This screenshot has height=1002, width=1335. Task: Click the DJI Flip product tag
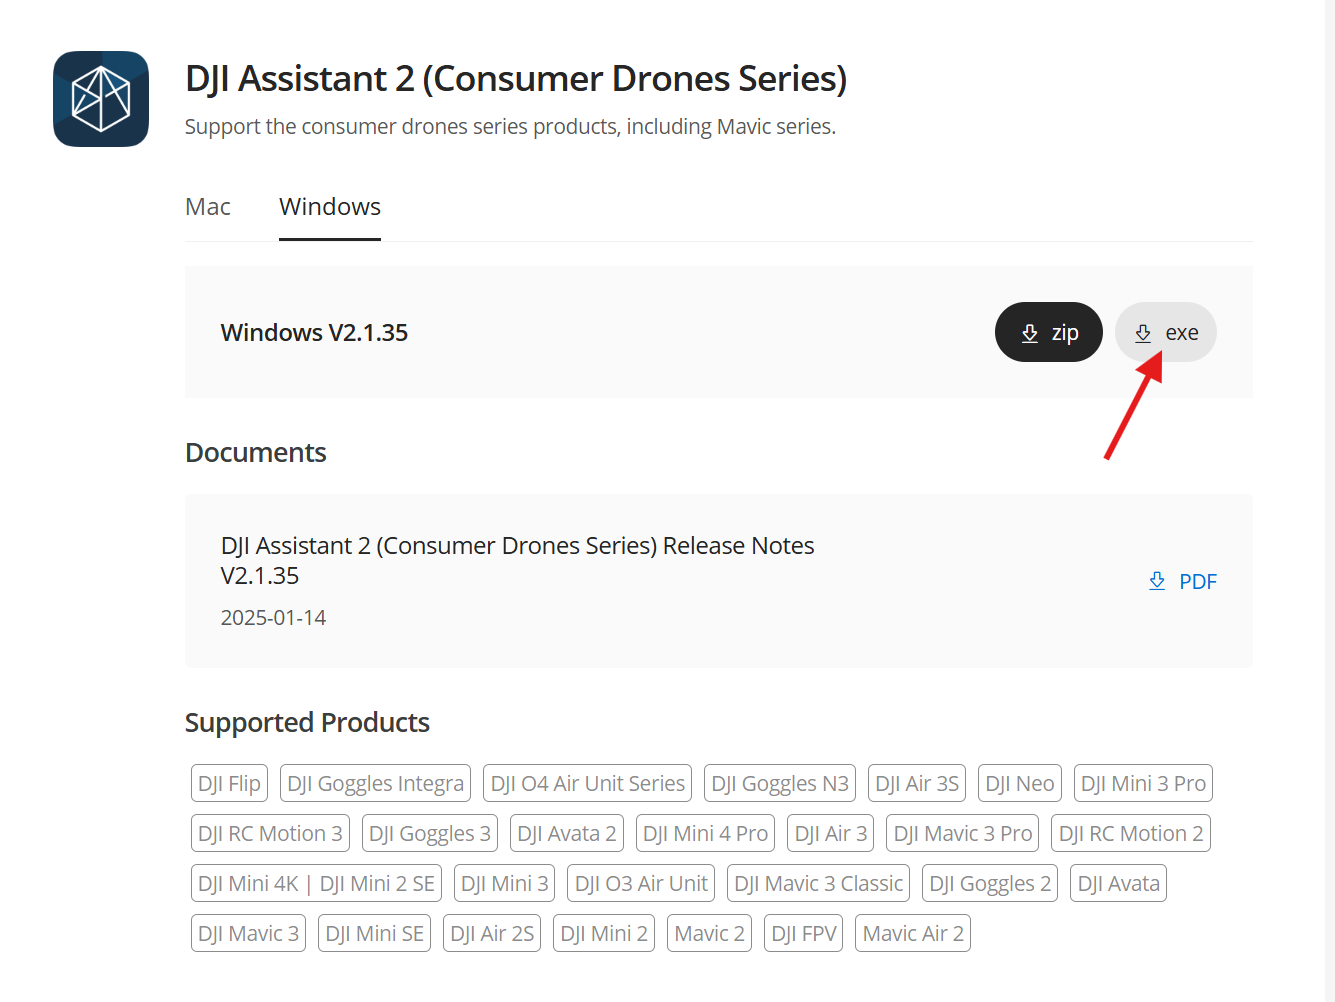pos(229,783)
